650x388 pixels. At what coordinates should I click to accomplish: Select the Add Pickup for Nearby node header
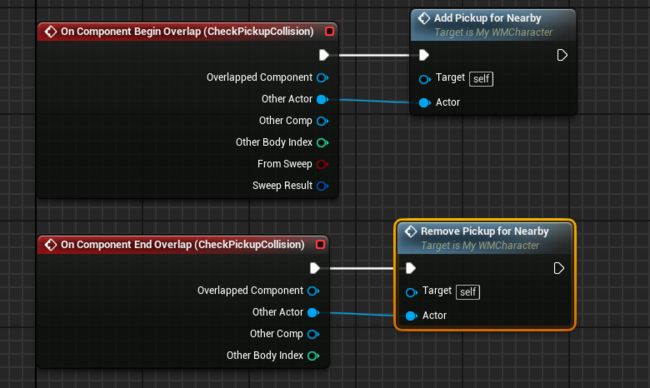click(x=493, y=25)
